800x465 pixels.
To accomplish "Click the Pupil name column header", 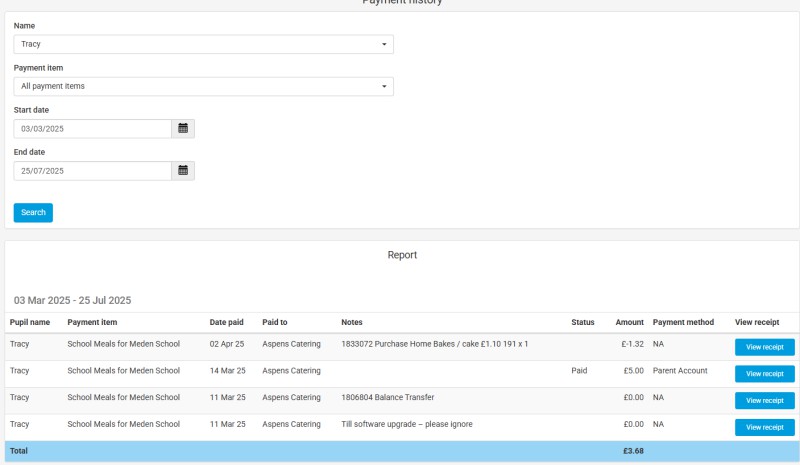I will pos(30,322).
